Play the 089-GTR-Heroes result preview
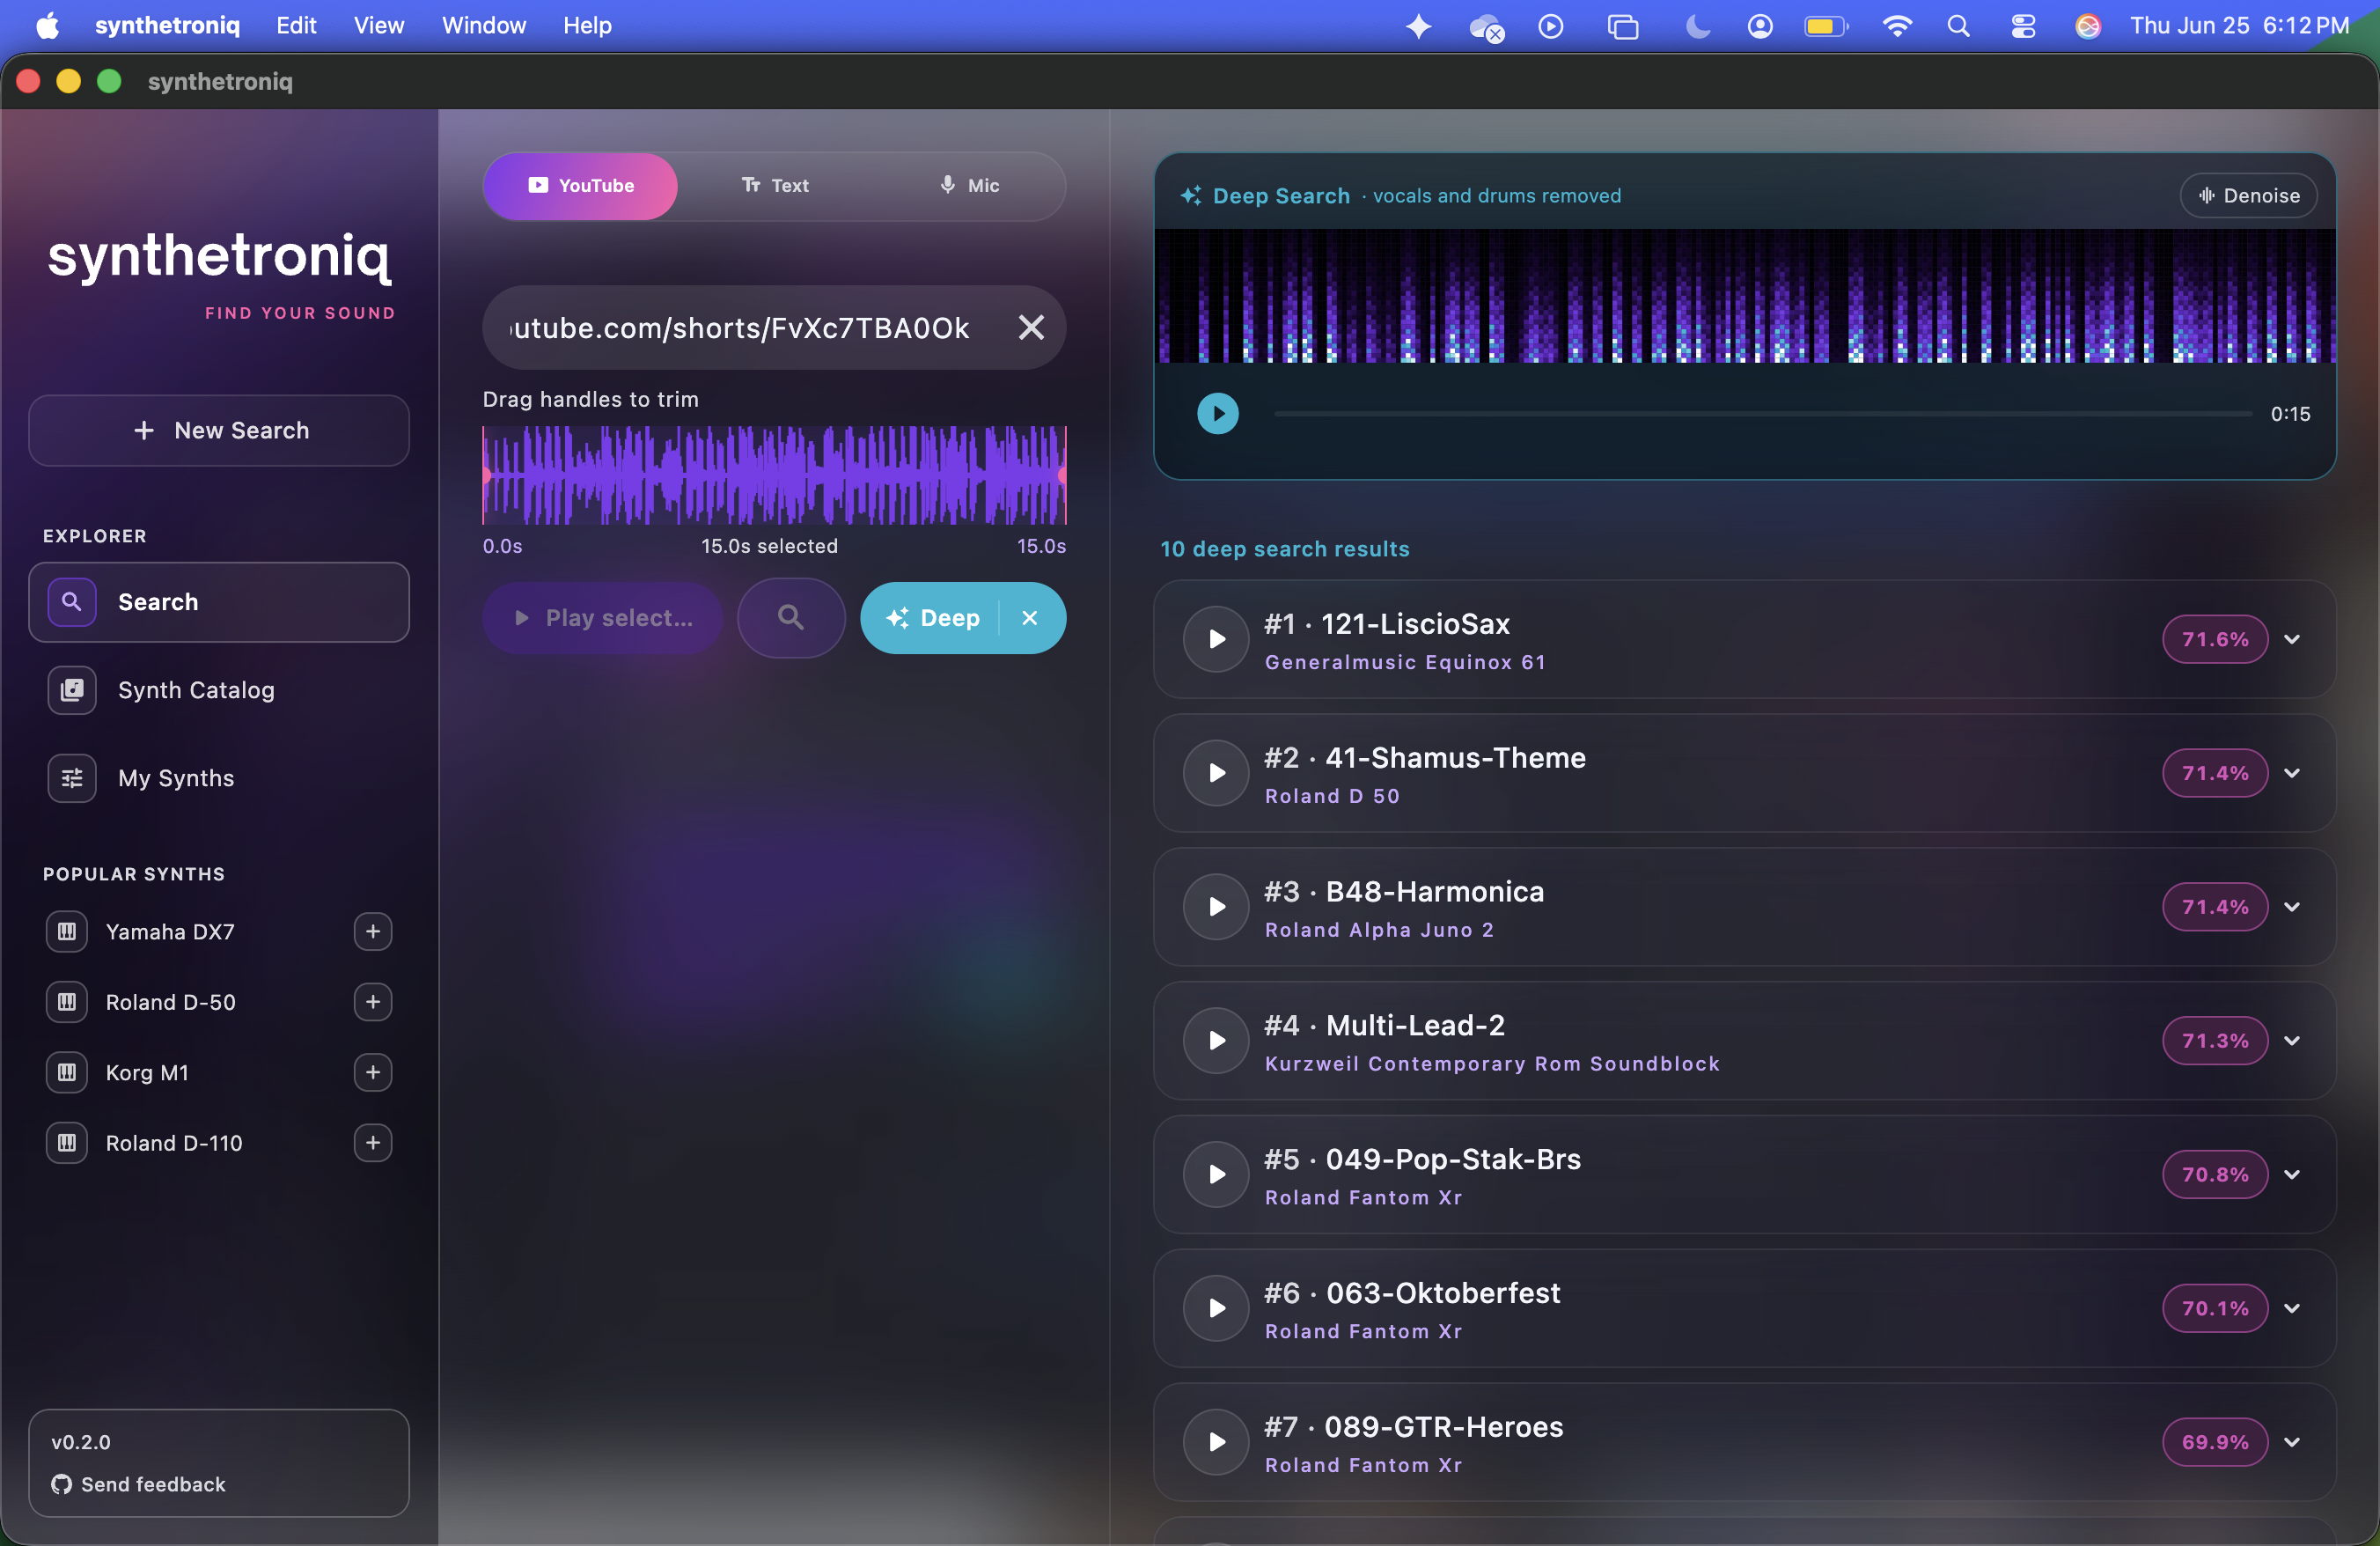 point(1216,1442)
